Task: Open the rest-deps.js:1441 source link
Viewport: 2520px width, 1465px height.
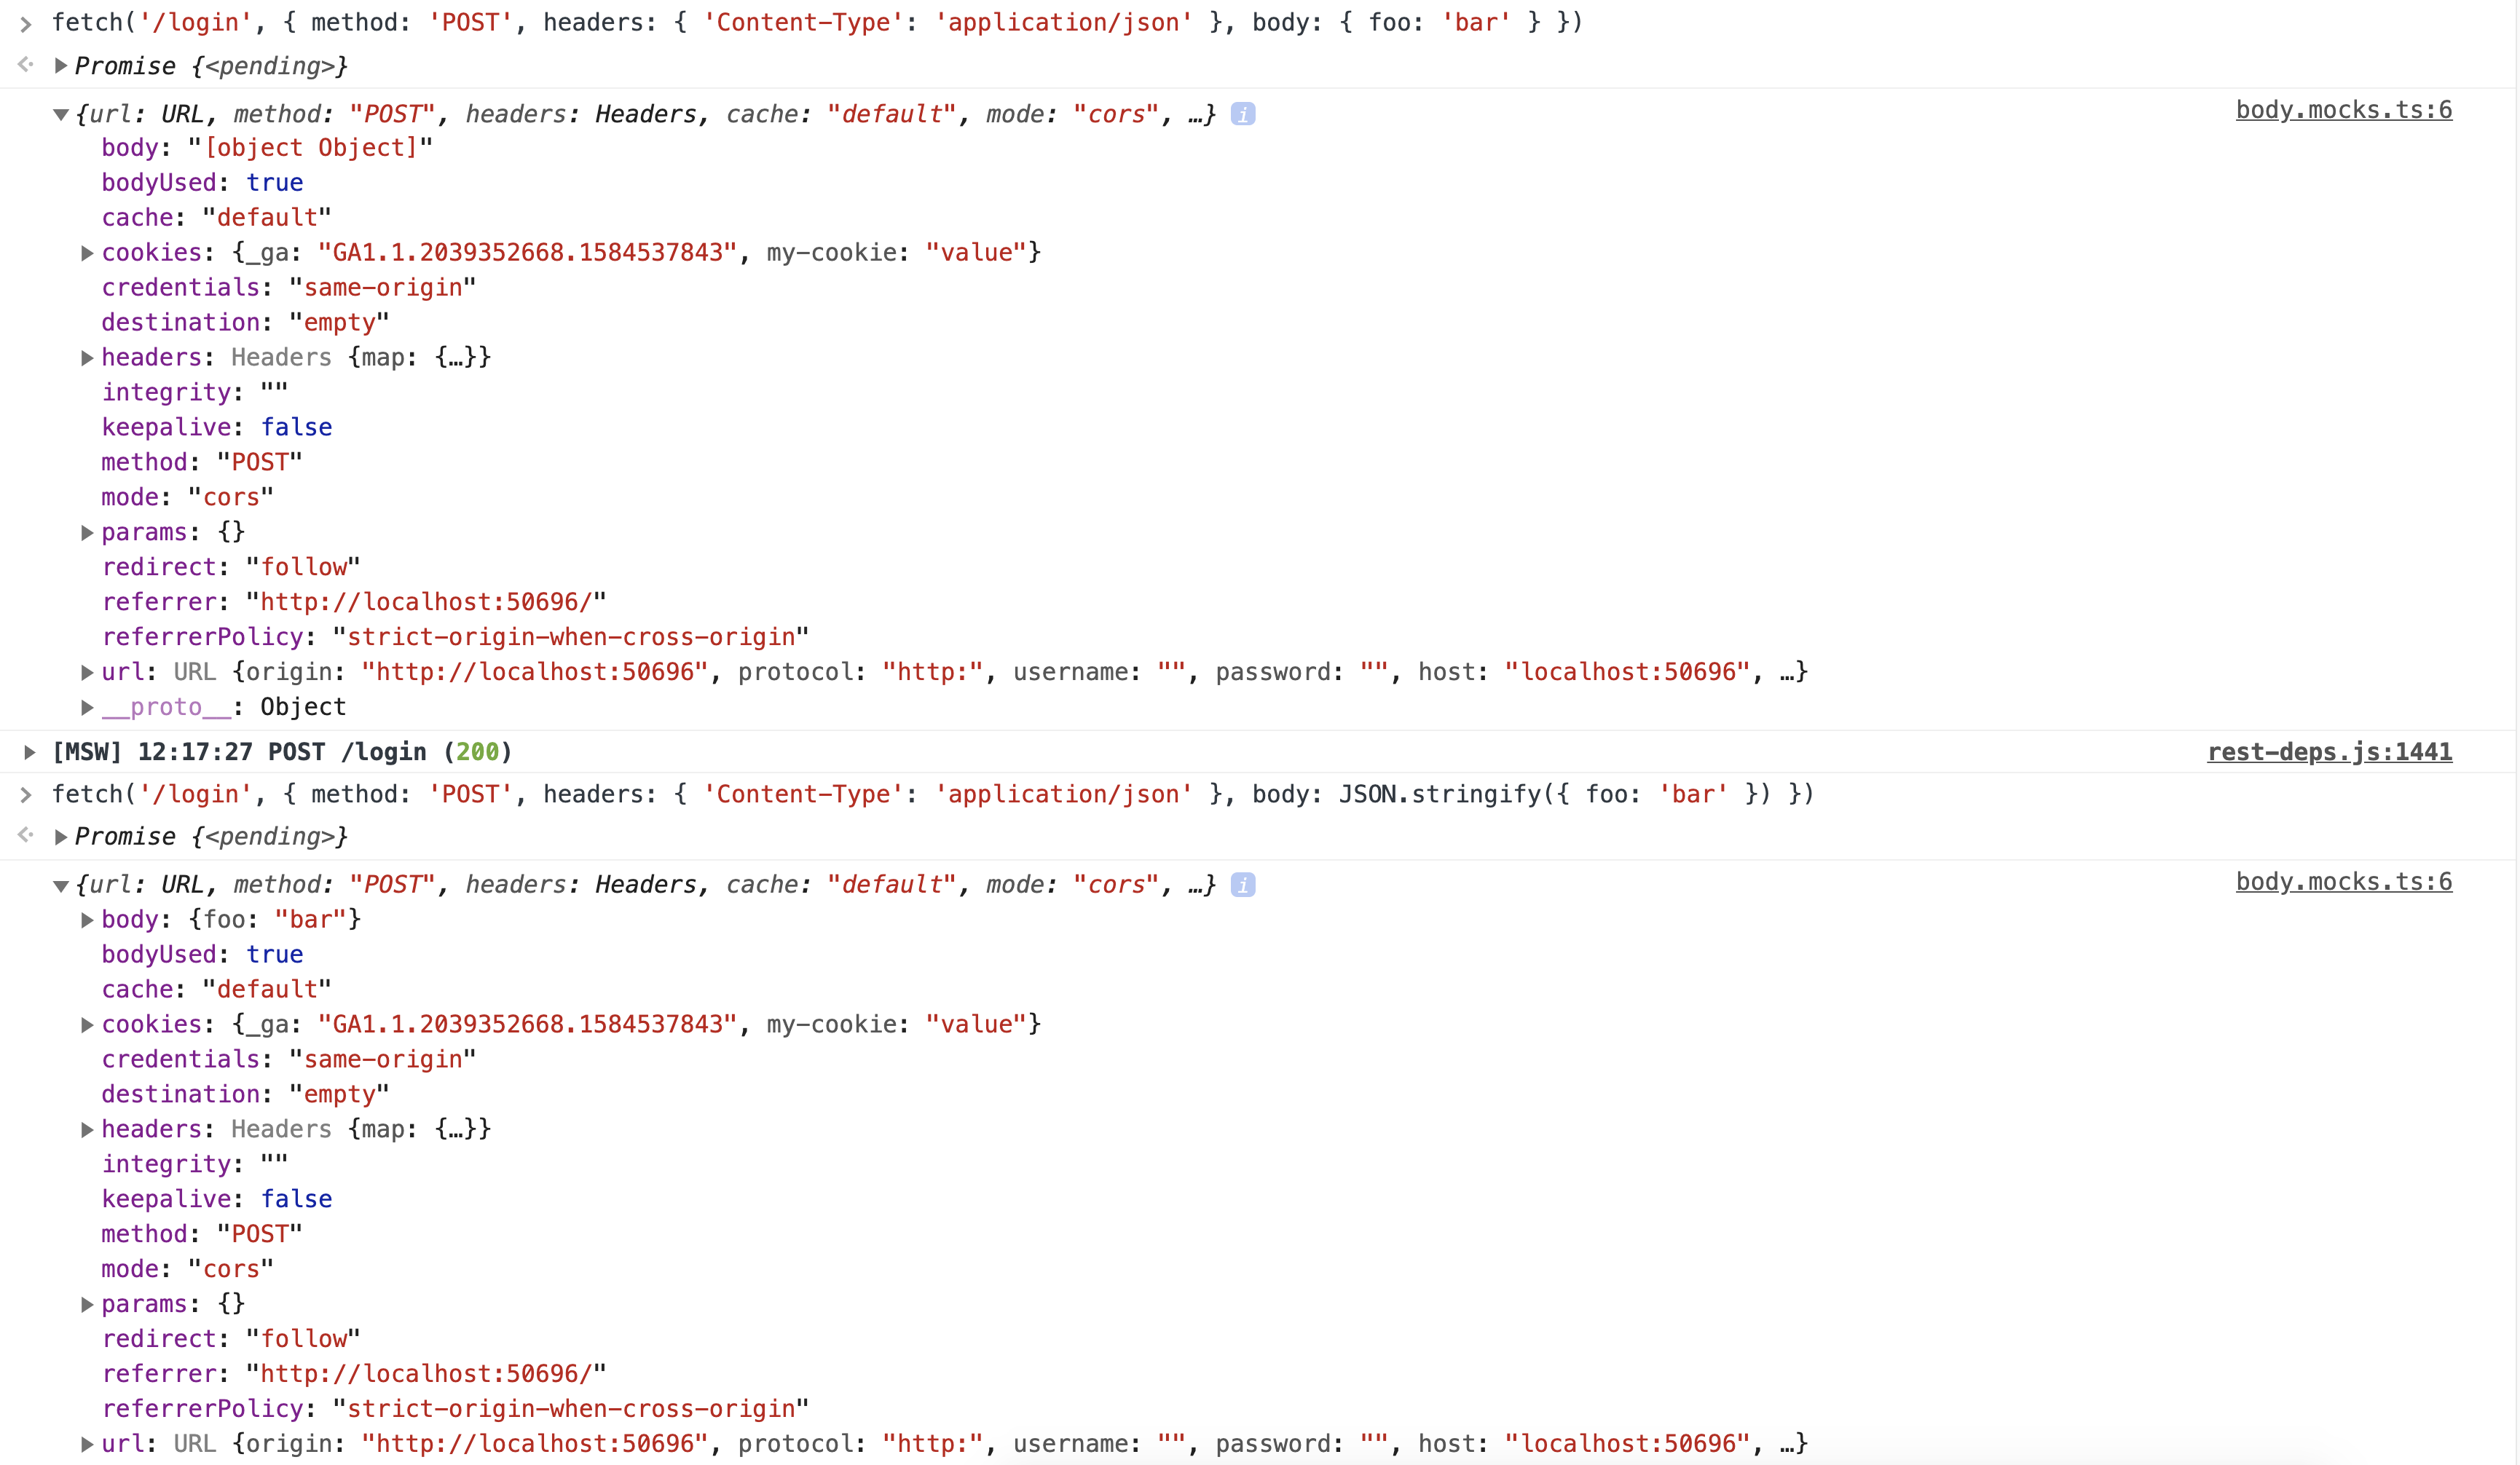Action: coord(2330,752)
